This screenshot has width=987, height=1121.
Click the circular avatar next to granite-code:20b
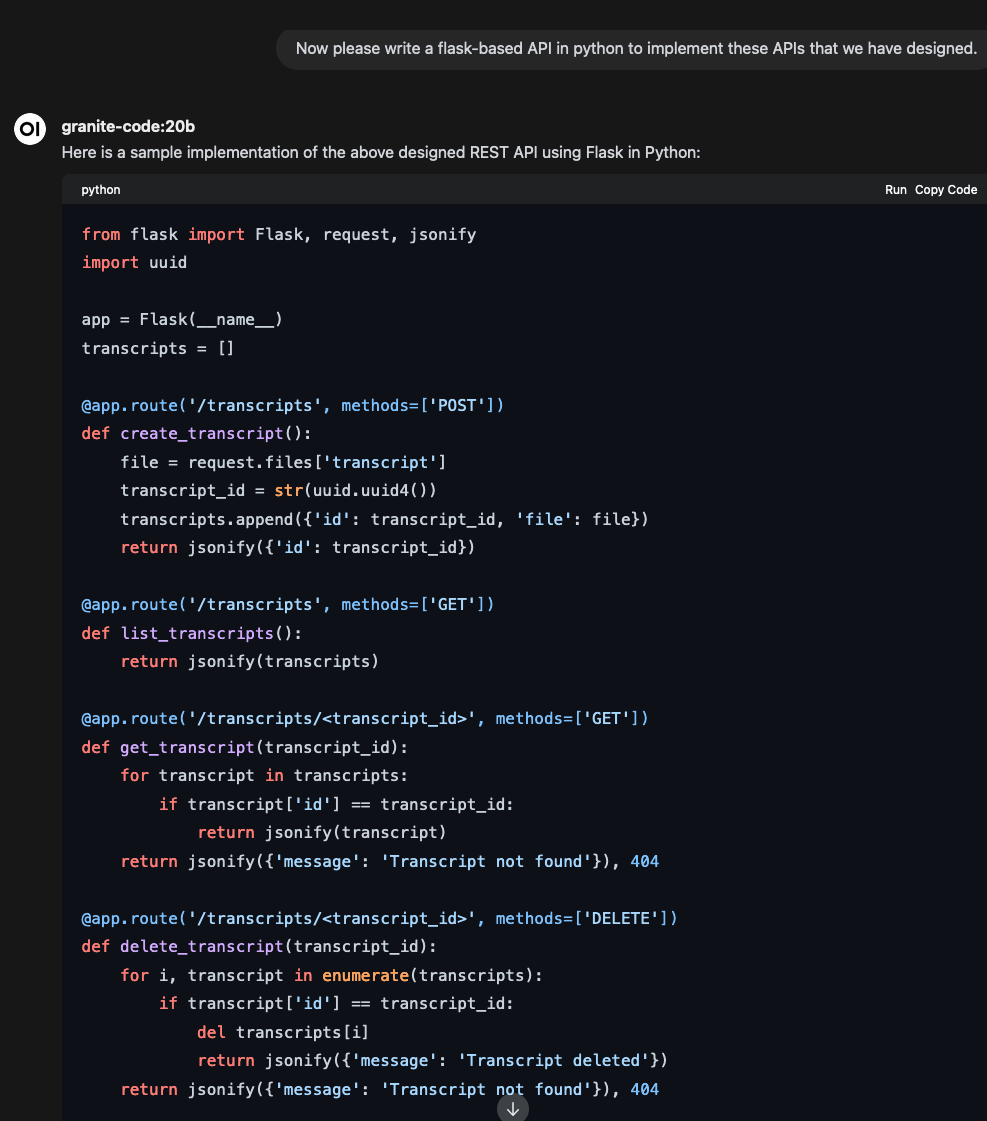[x=29, y=128]
